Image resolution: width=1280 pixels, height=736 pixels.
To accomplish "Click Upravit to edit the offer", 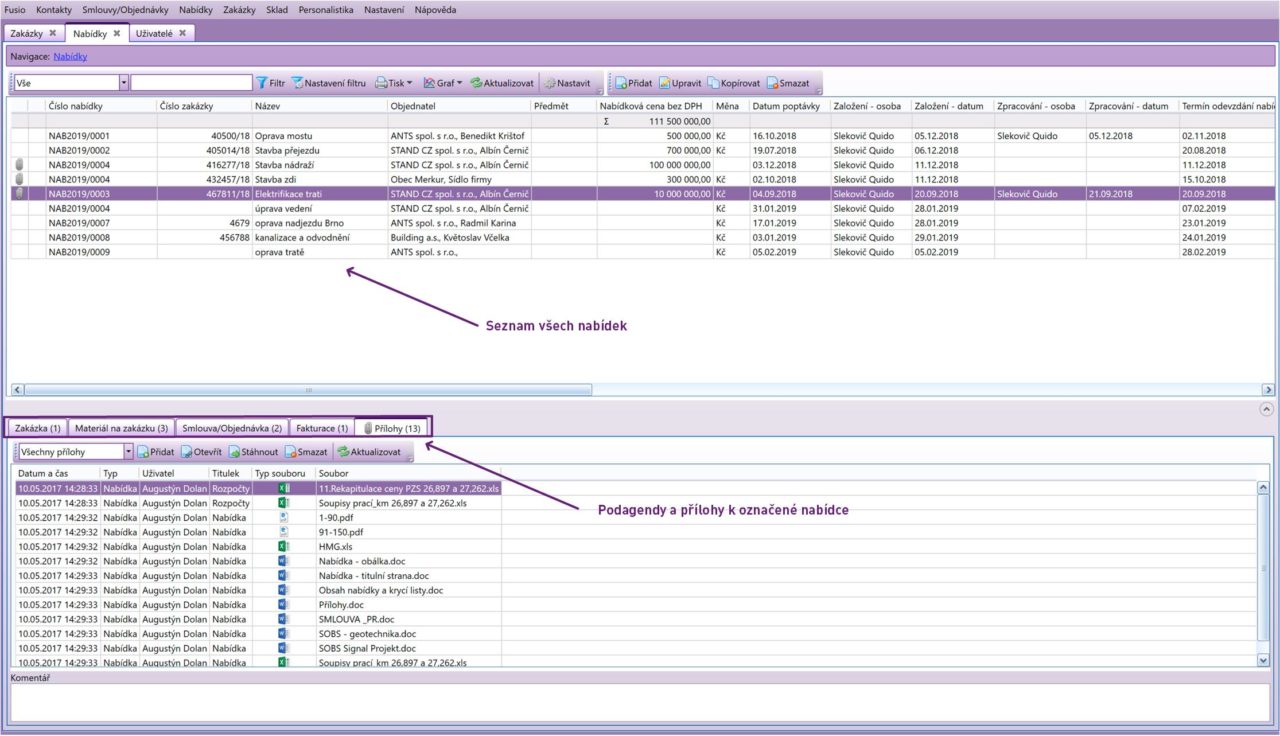I will (x=679, y=83).
